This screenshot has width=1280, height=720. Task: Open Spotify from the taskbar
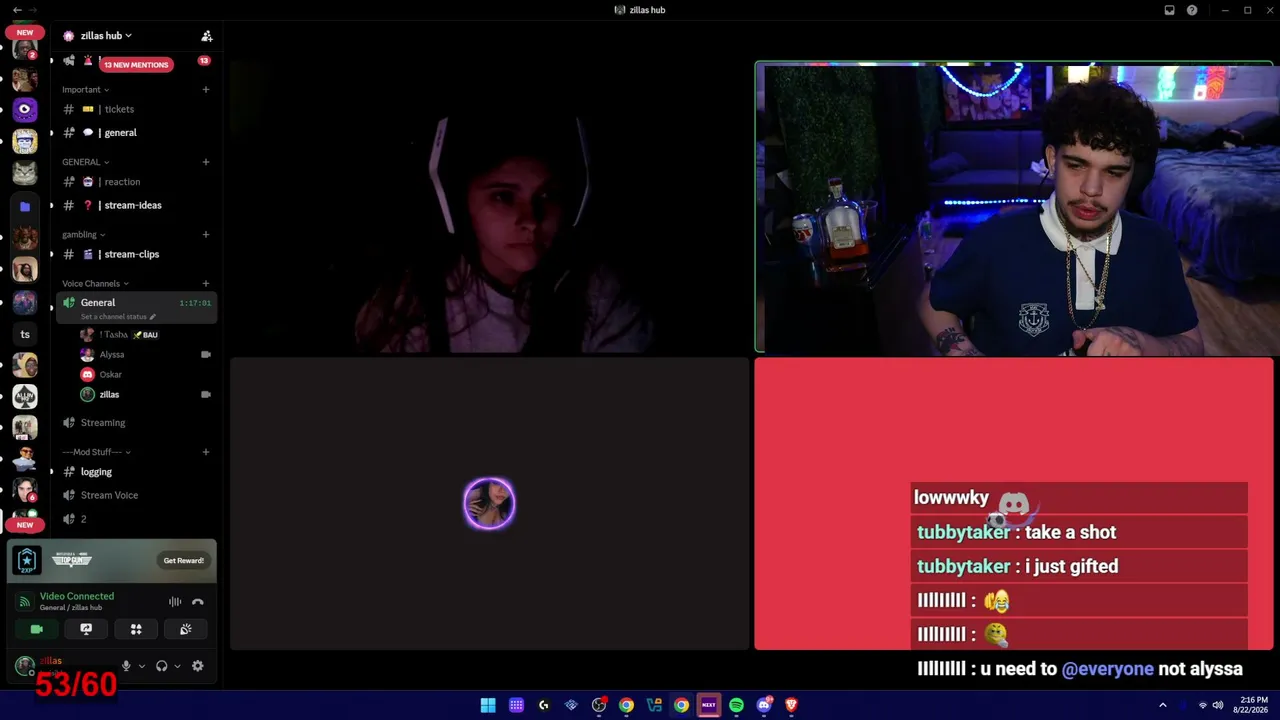tap(736, 705)
